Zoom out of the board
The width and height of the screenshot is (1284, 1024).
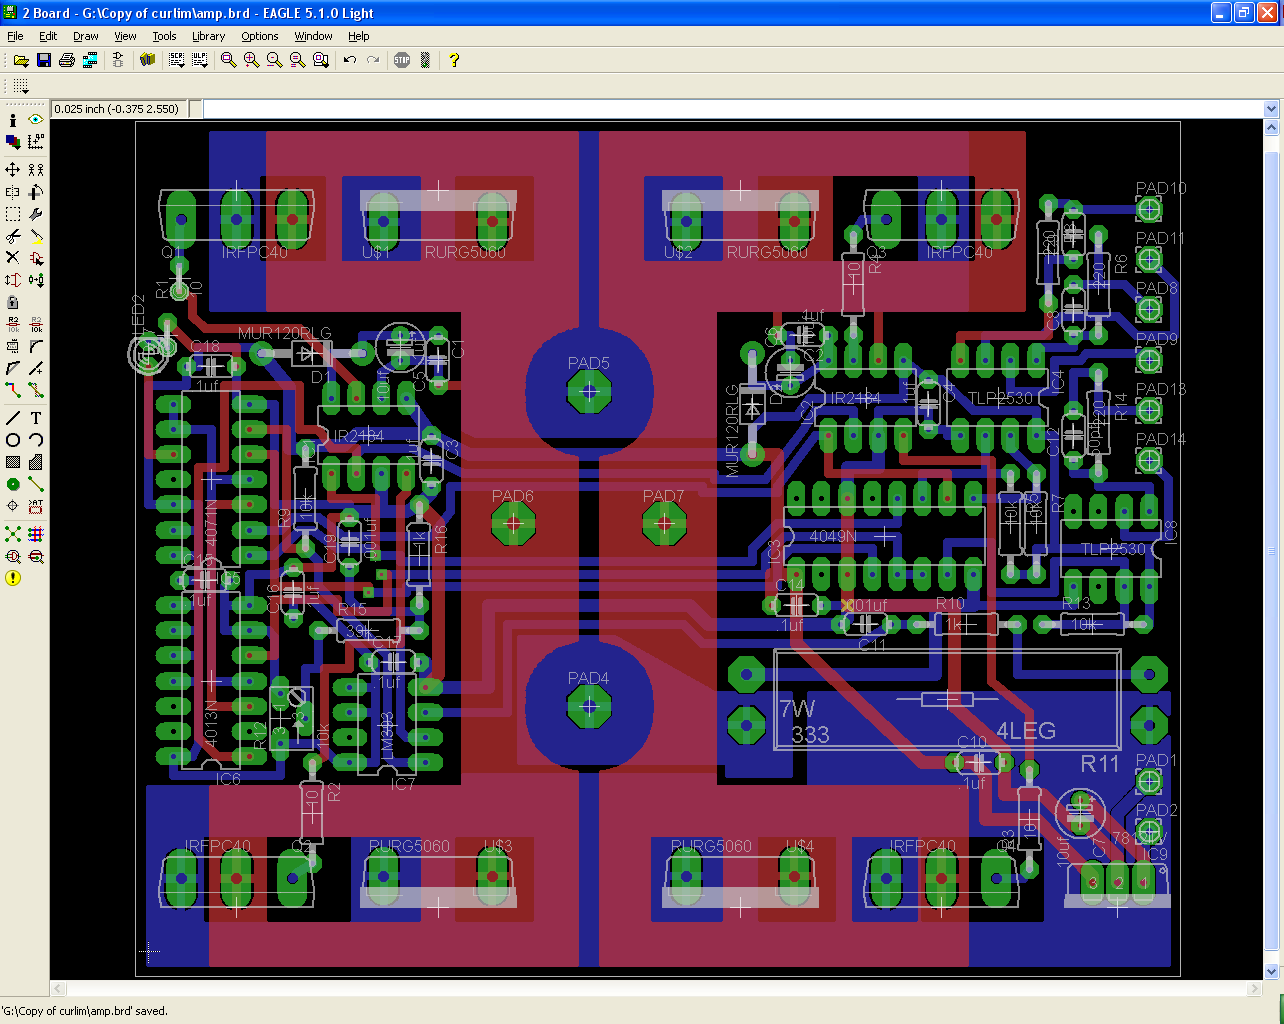click(275, 60)
